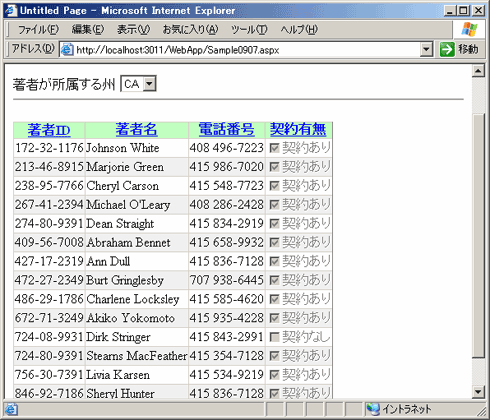Image resolution: width=490 pixels, height=420 pixels.
Task: Toggle contract checkbox for Johnson White
Action: coord(274,148)
